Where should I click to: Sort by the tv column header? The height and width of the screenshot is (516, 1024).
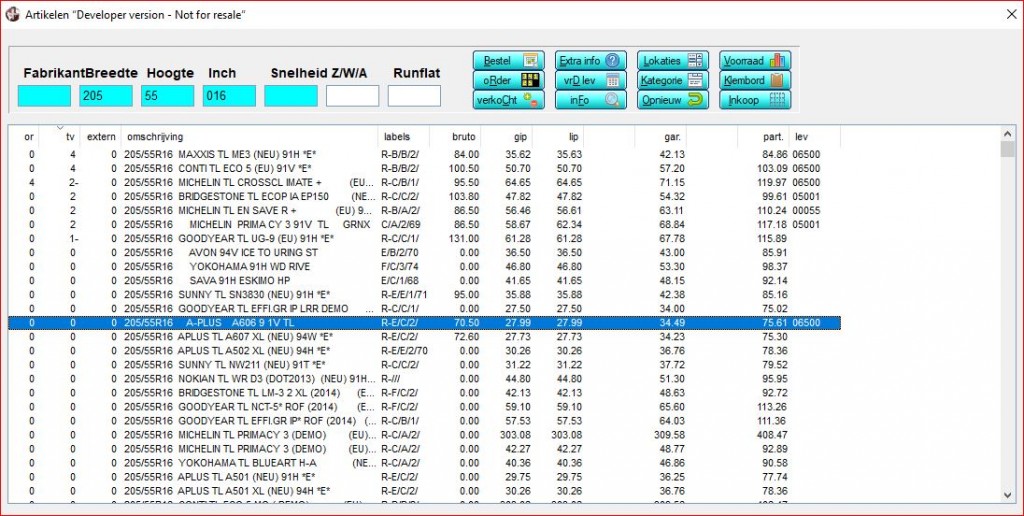point(70,137)
